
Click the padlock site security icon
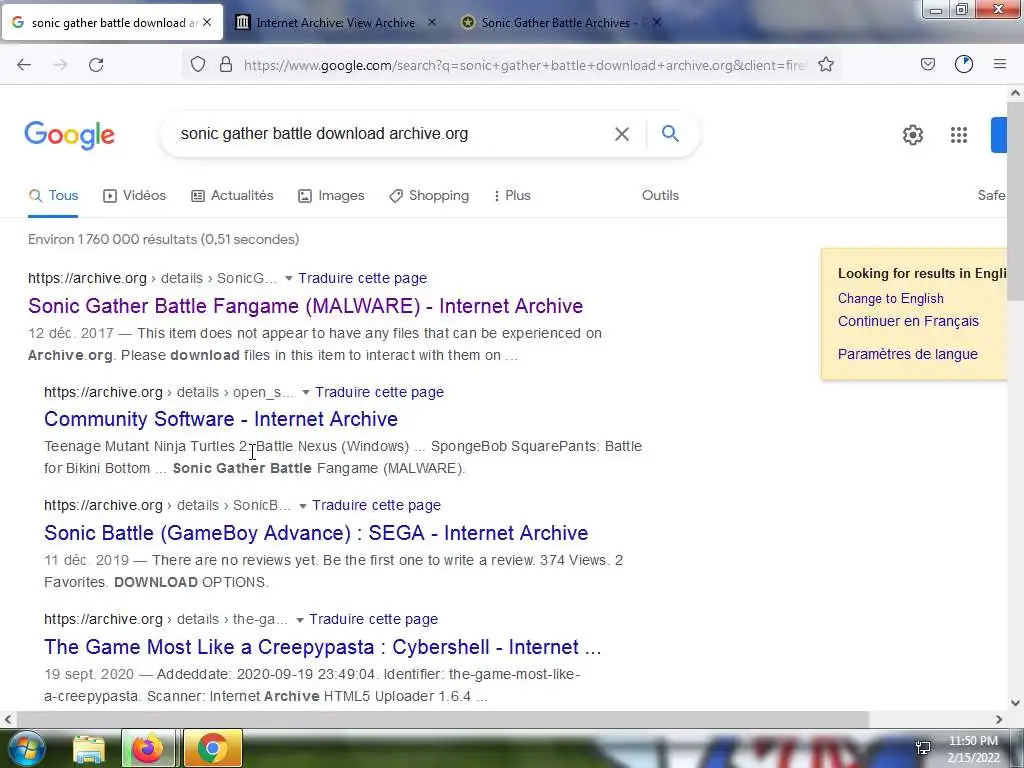click(x=226, y=65)
